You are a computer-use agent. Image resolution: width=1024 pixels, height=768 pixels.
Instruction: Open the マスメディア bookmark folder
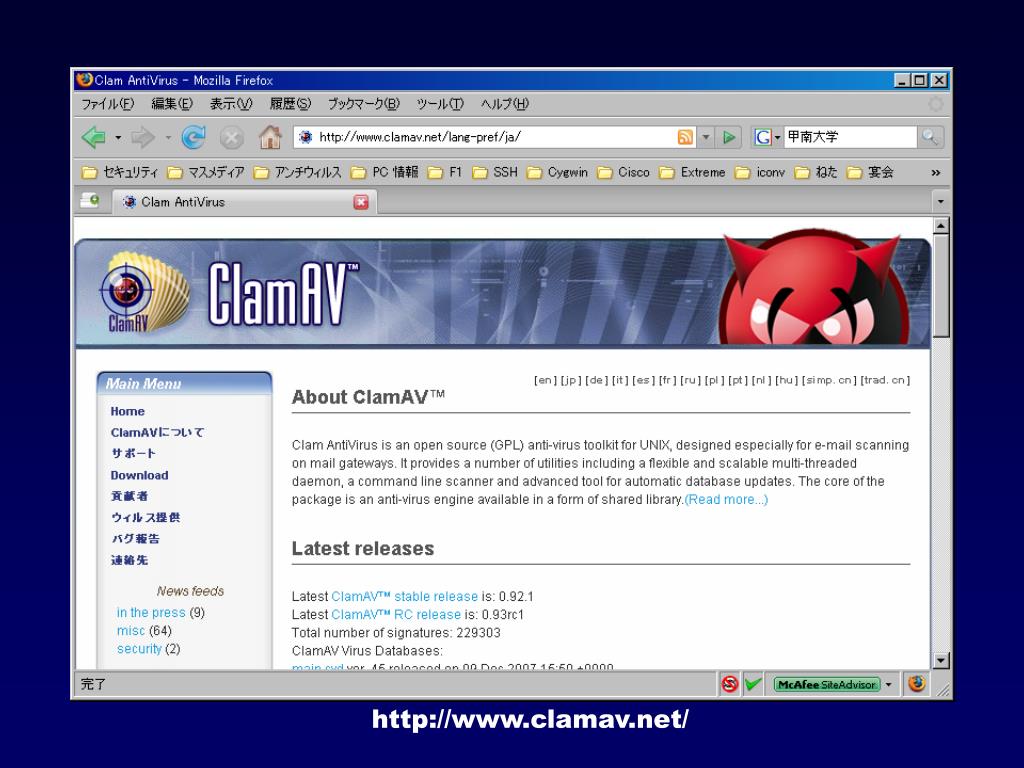pyautogui.click(x=206, y=172)
